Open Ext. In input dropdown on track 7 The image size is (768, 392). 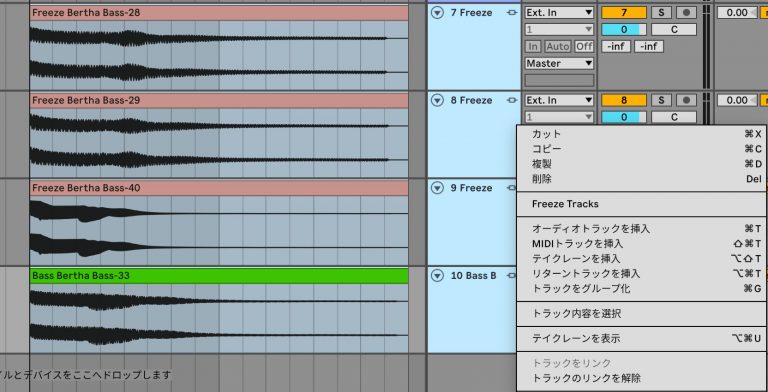click(559, 13)
